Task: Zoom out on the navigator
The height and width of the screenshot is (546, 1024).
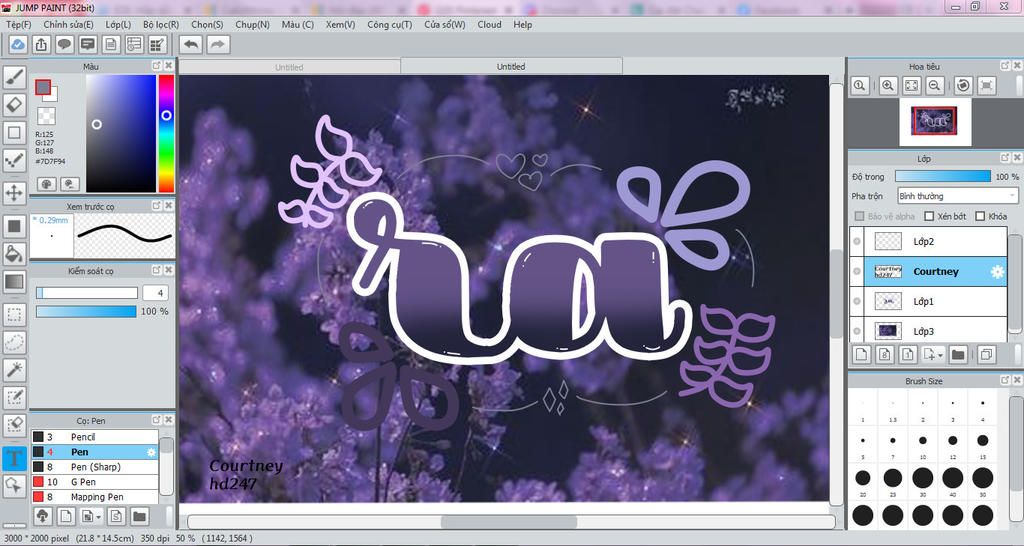Action: [x=935, y=85]
